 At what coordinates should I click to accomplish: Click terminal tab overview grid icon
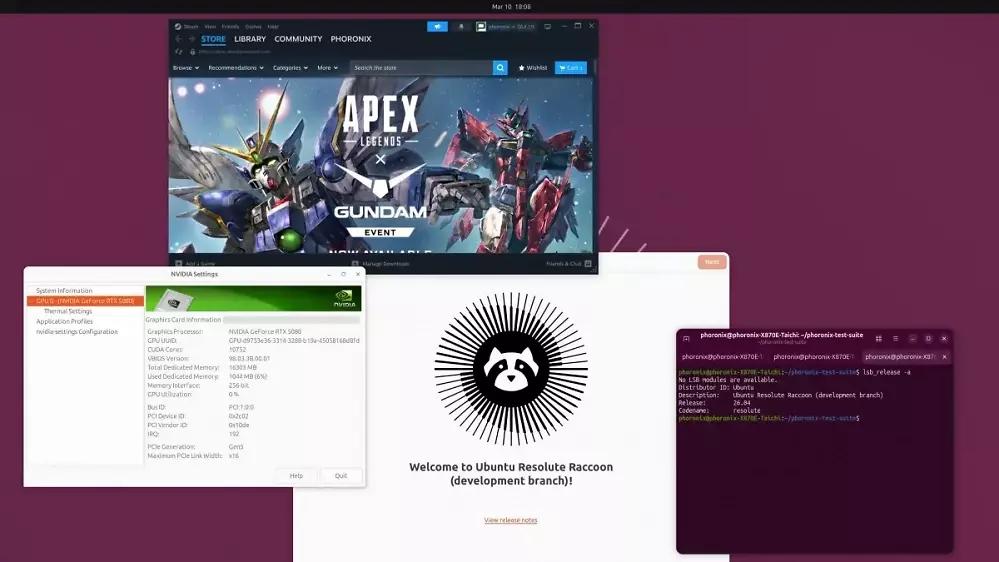[879, 338]
